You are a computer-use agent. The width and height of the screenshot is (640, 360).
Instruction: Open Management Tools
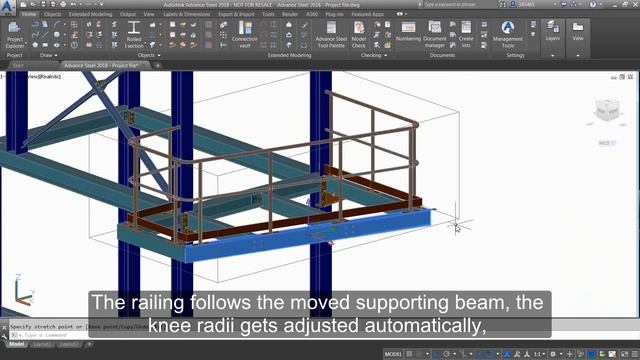[x=508, y=35]
